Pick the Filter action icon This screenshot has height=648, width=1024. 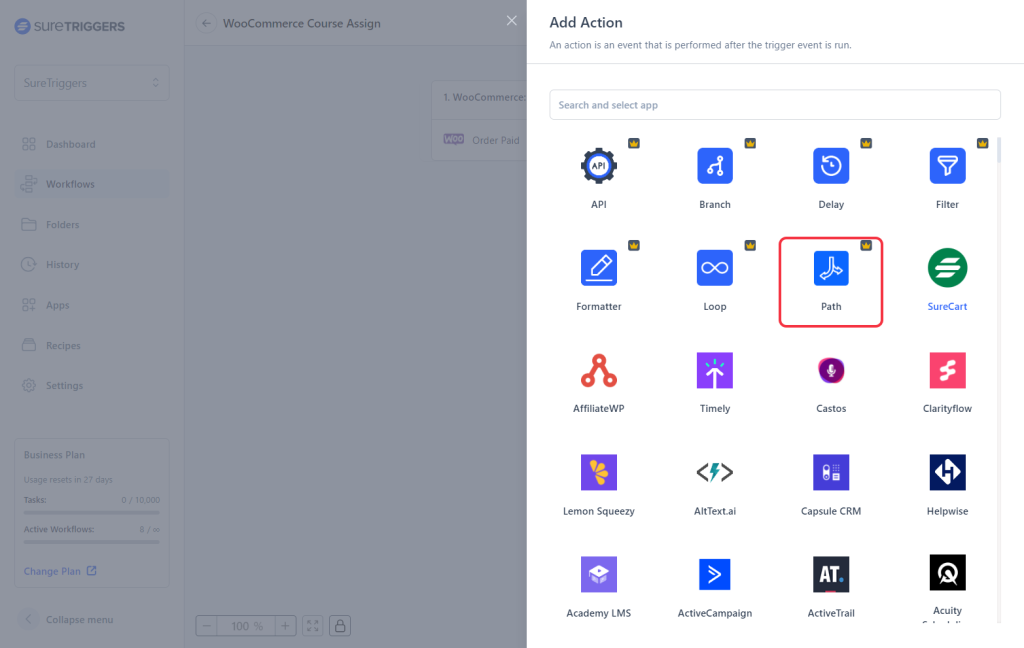pyautogui.click(x=946, y=166)
